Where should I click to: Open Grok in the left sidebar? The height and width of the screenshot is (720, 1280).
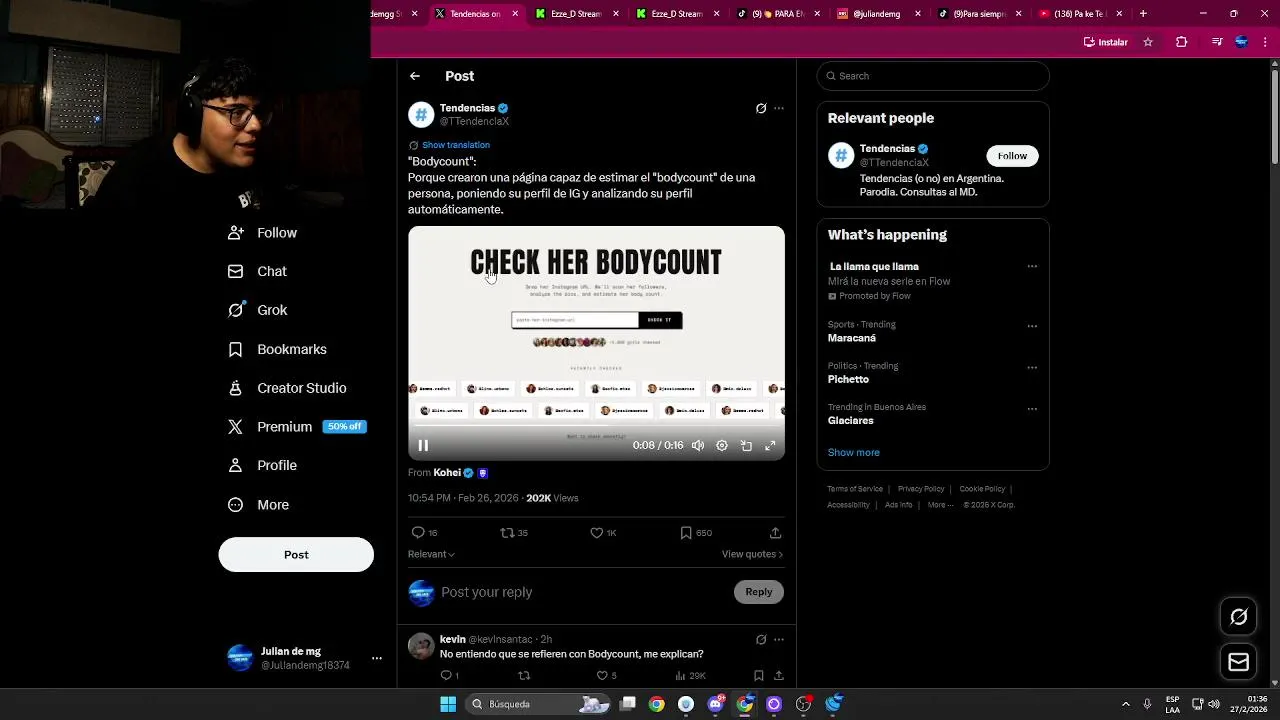pos(258,310)
